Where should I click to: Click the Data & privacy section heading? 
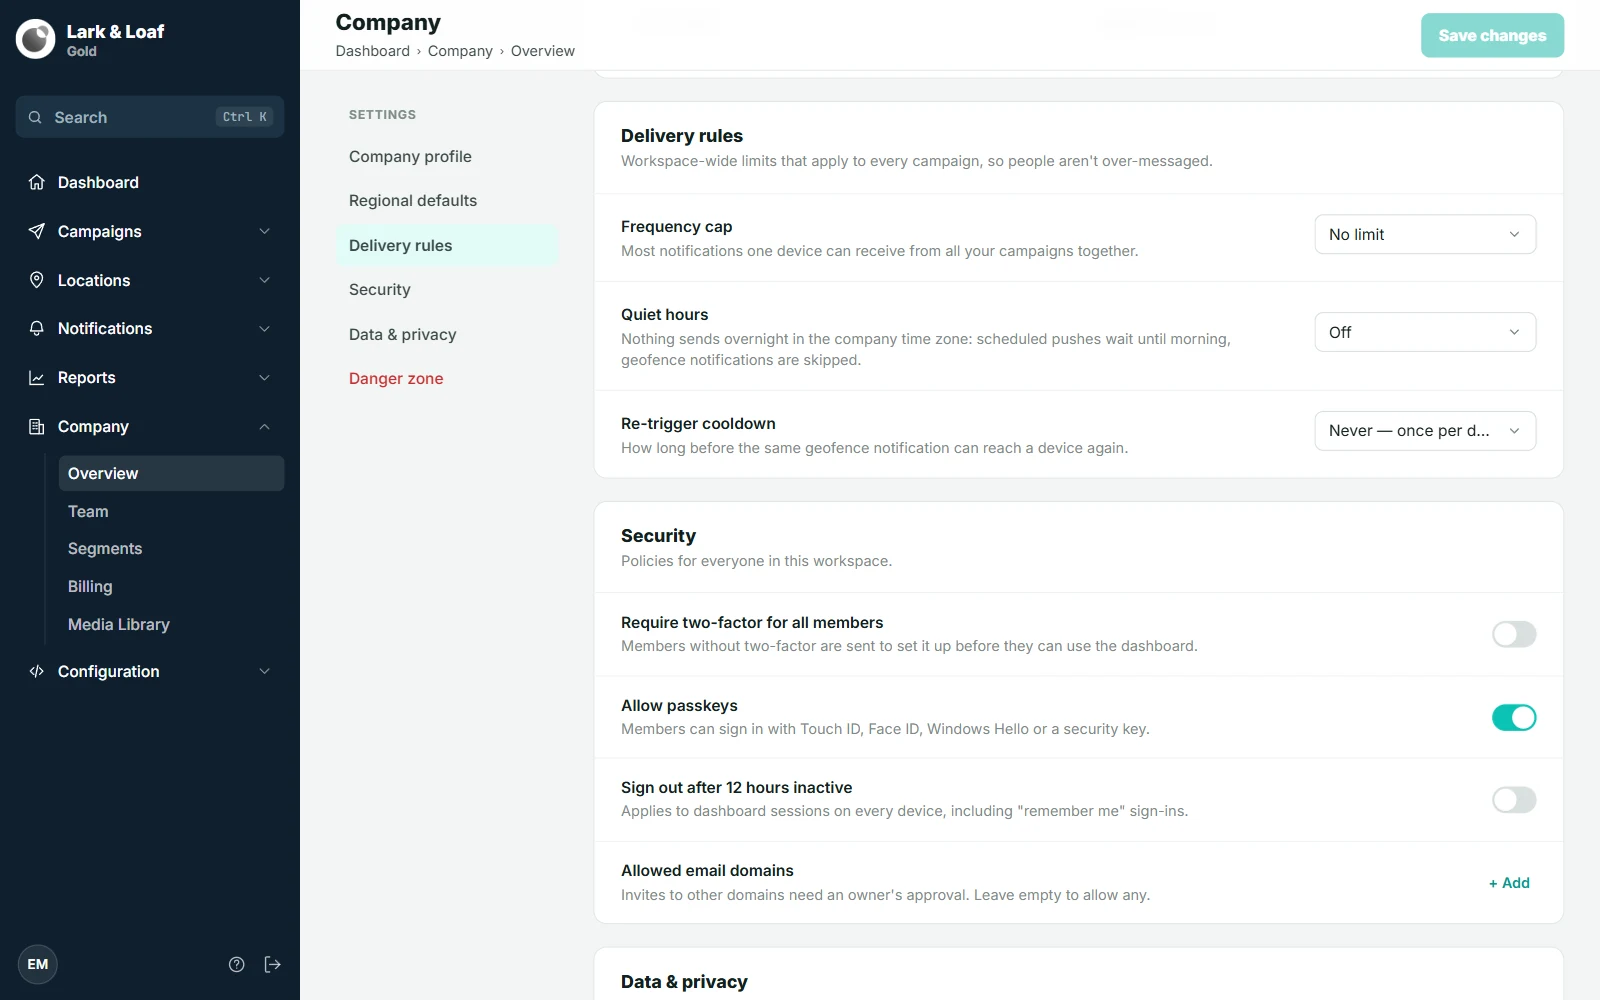(684, 982)
